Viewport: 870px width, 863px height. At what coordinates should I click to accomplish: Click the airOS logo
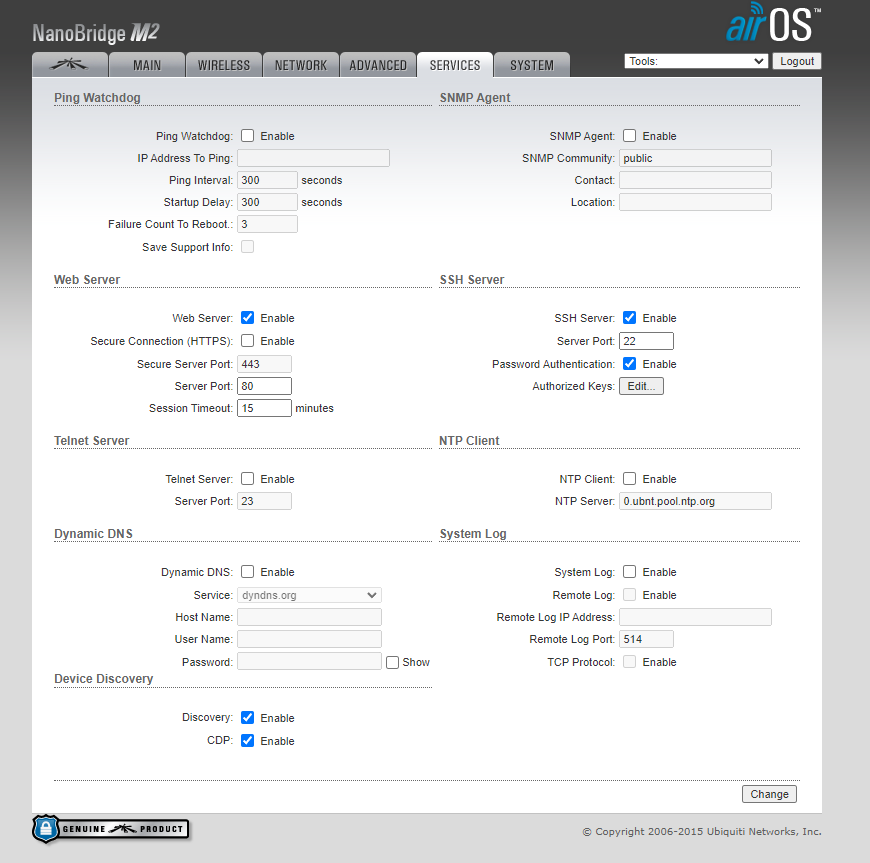click(773, 24)
